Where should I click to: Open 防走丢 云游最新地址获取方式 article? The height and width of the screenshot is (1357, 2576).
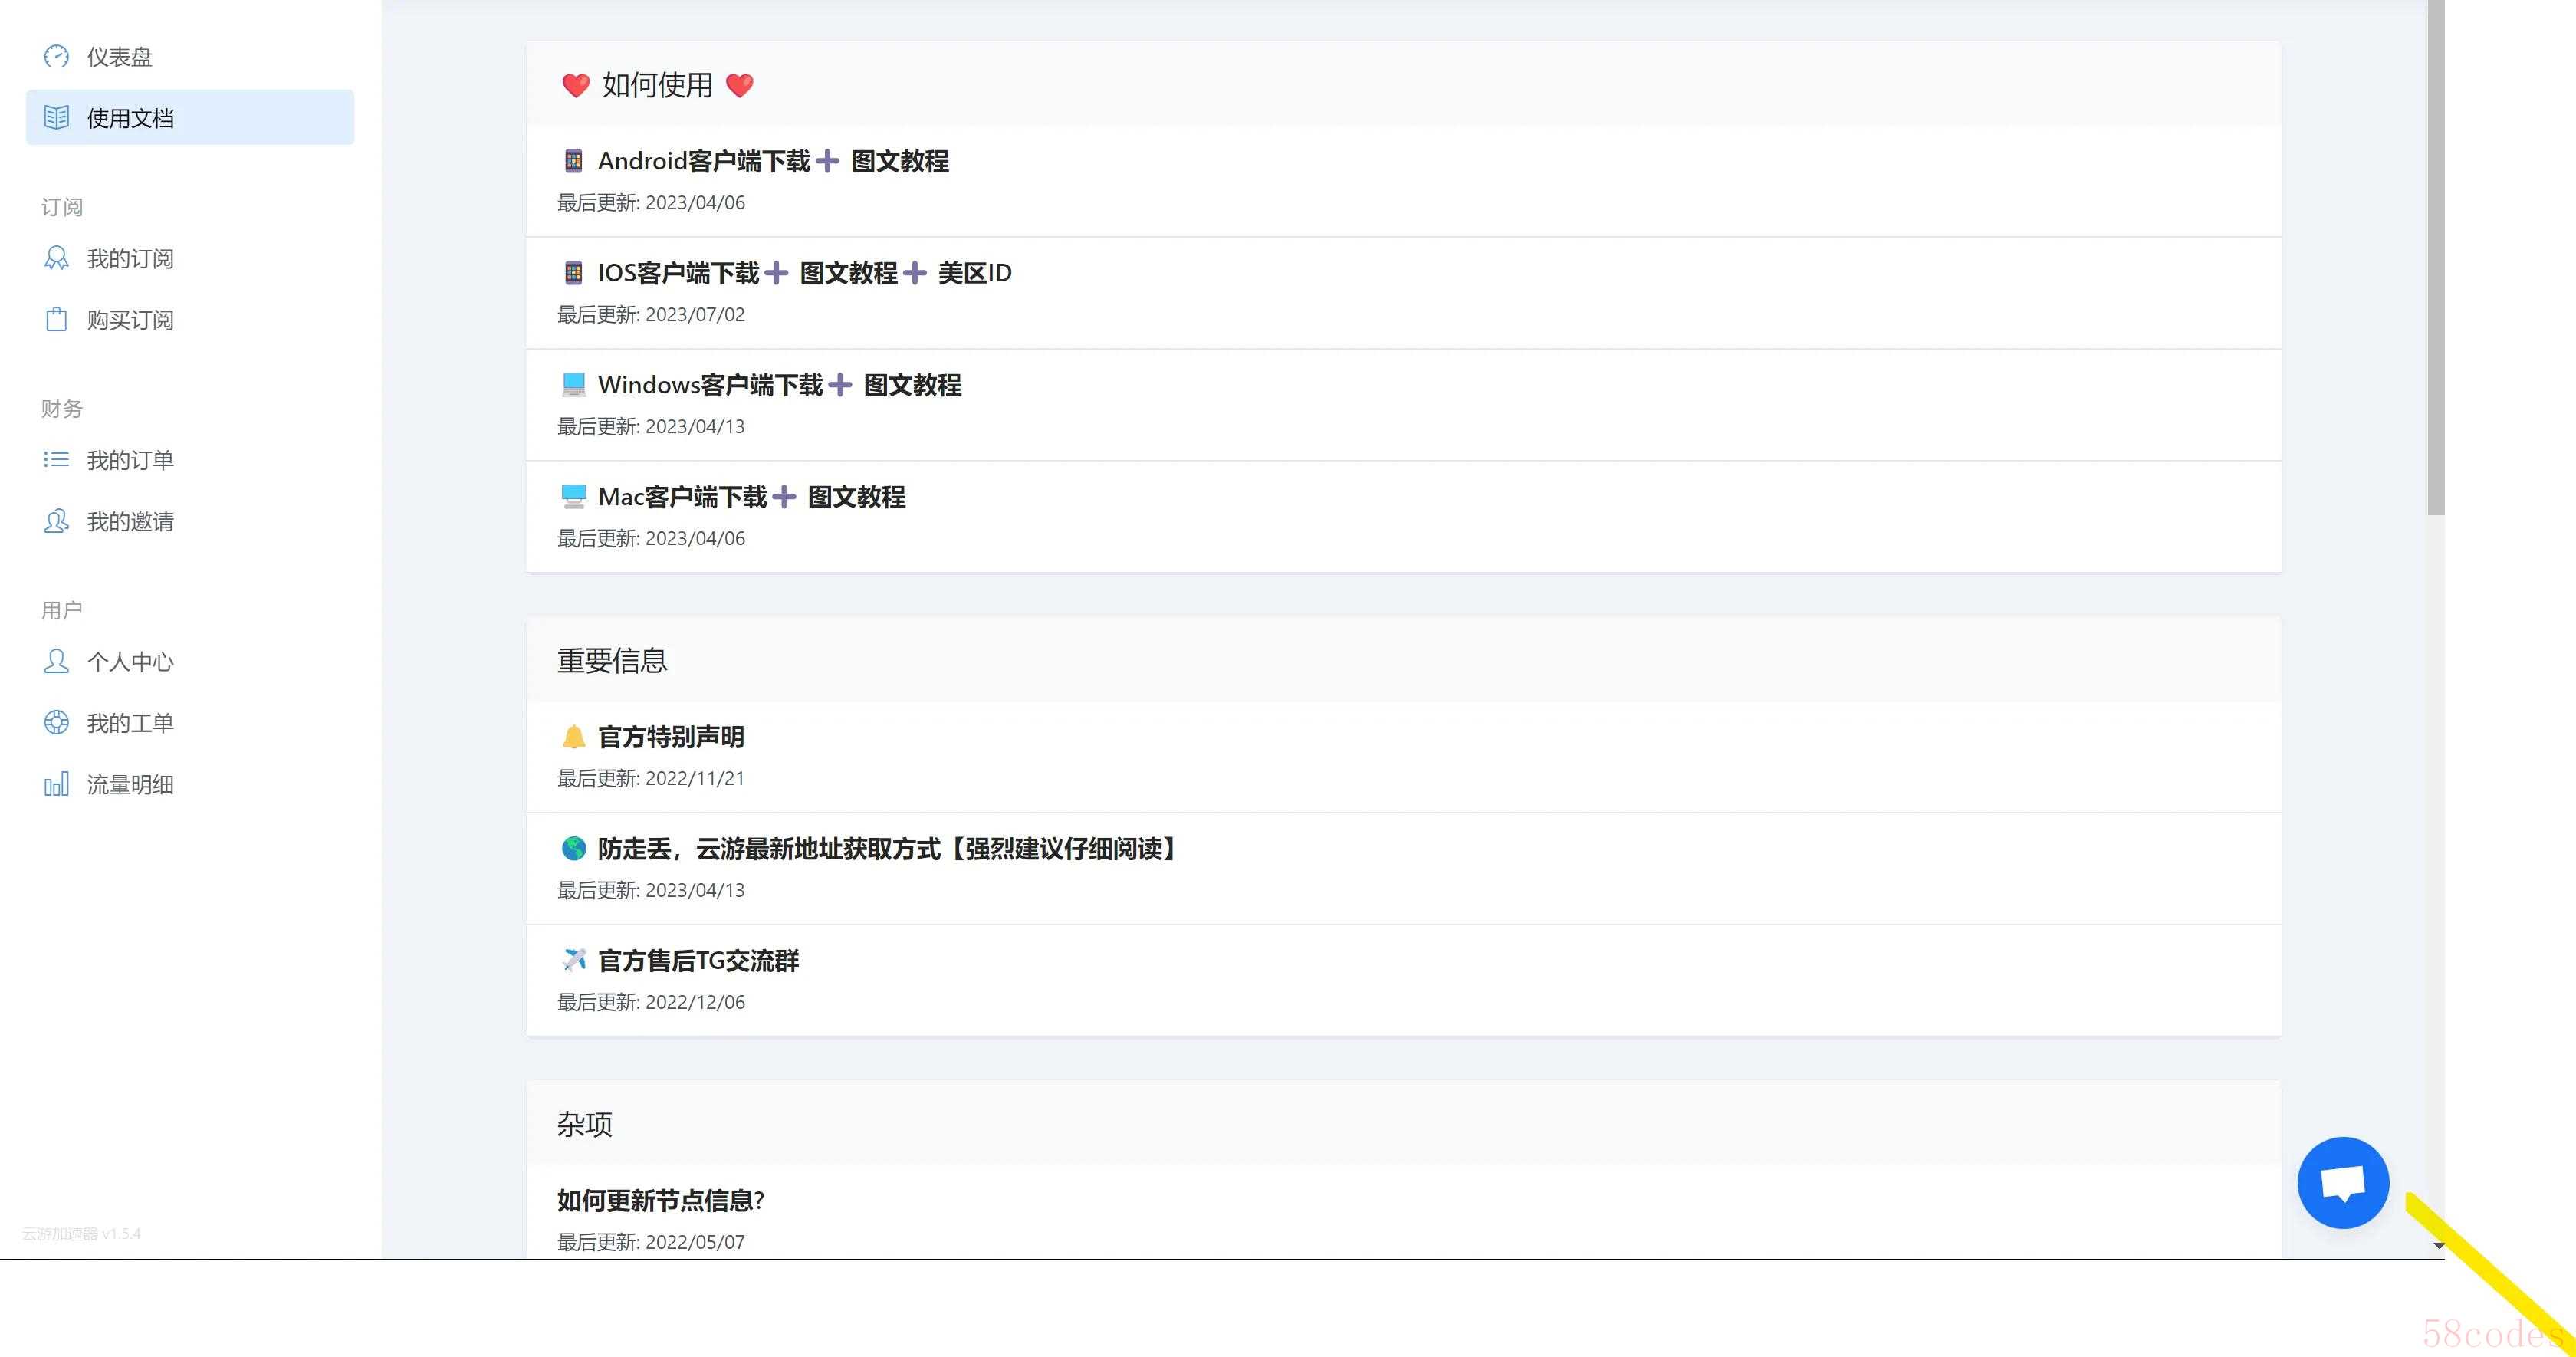(886, 849)
